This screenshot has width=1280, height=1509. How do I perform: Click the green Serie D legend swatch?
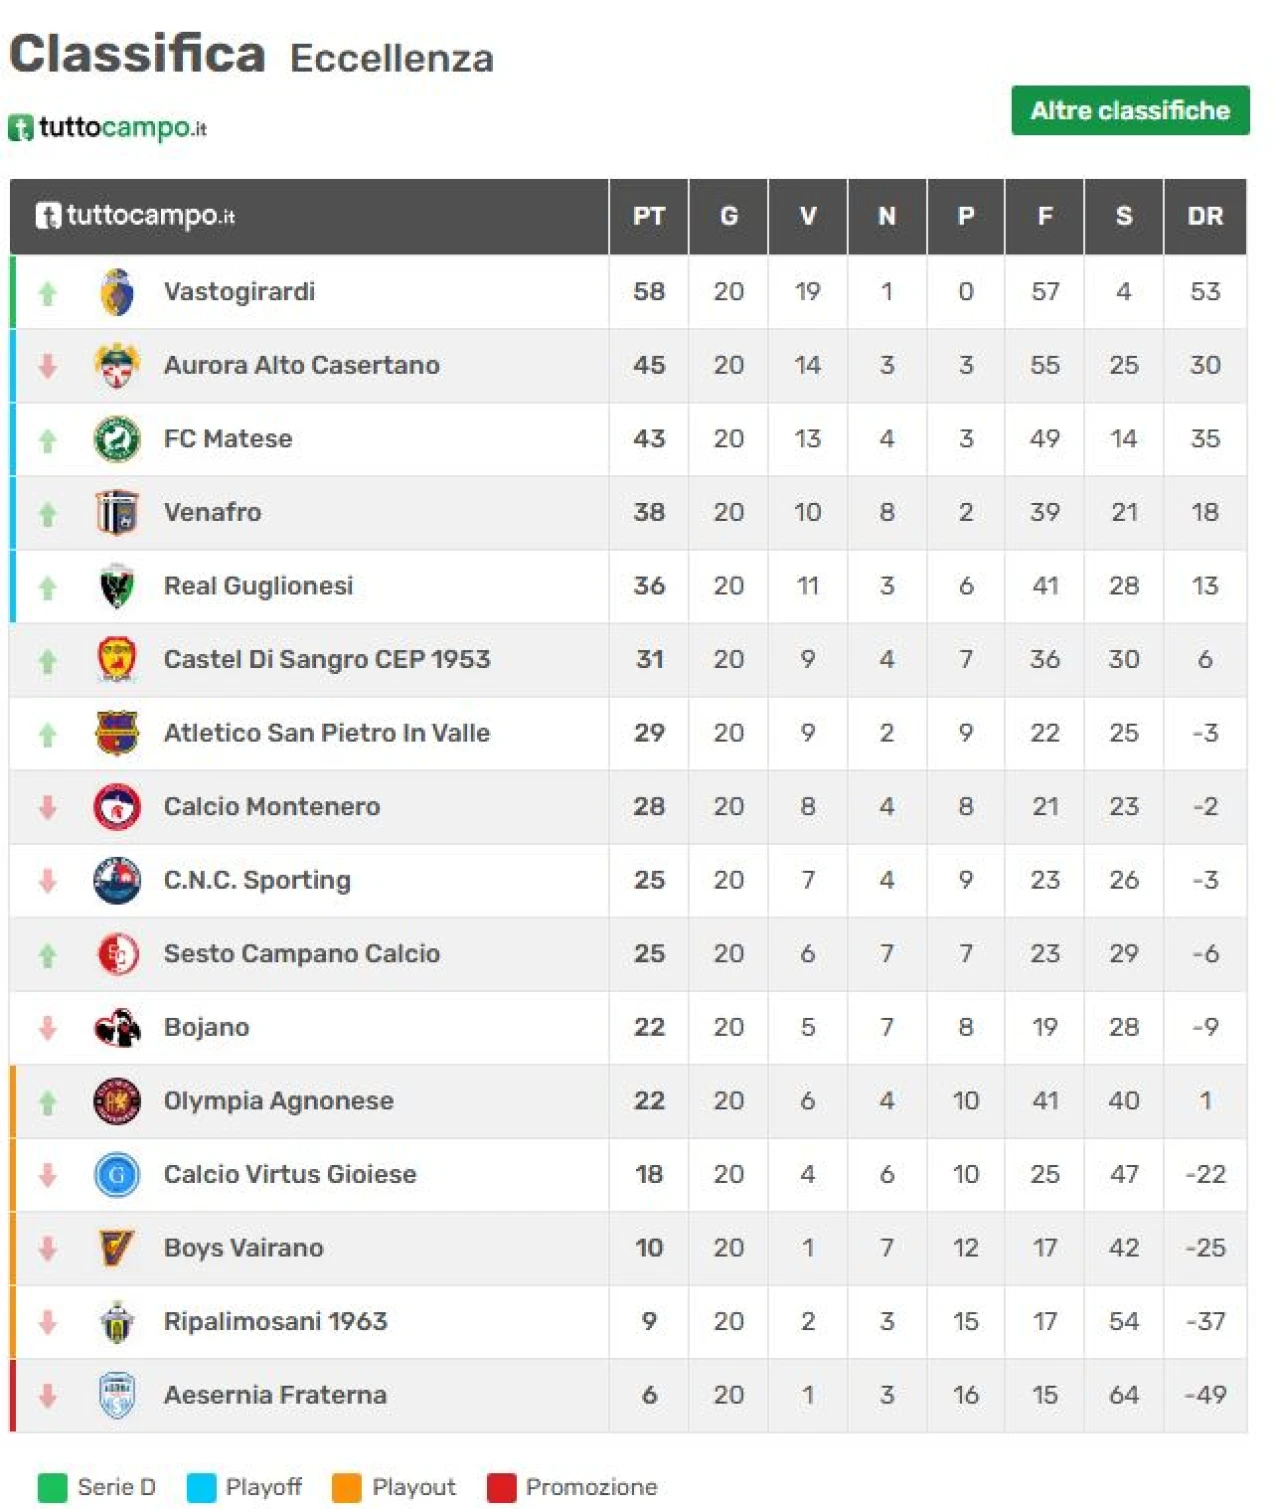pos(52,1487)
